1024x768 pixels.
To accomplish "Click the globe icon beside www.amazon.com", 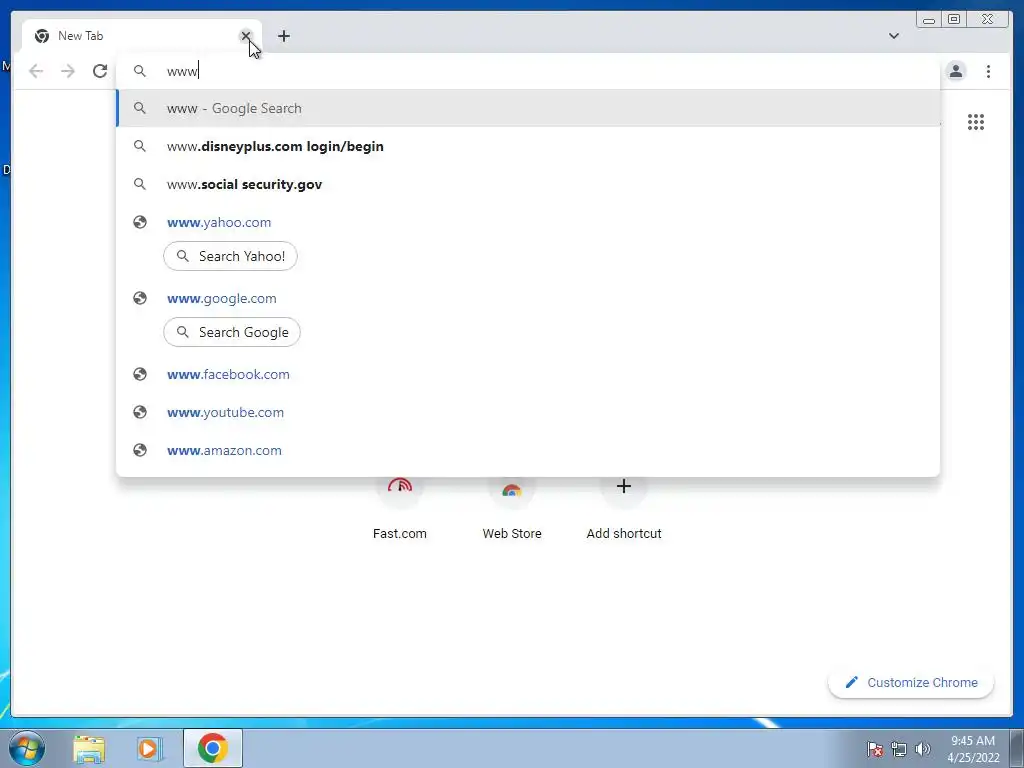I will tap(140, 450).
